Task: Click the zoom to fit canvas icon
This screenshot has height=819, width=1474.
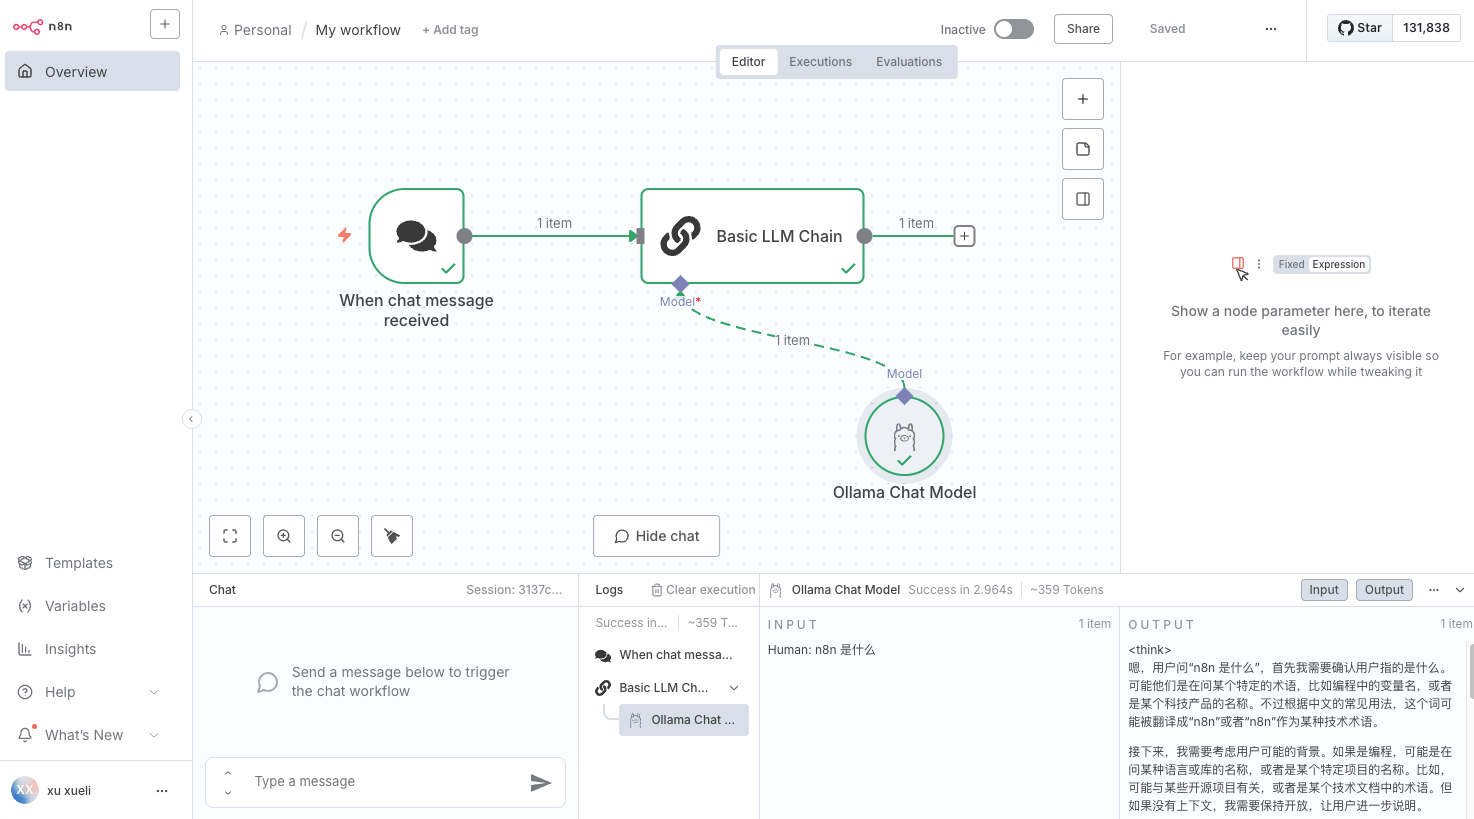Action: pyautogui.click(x=230, y=536)
